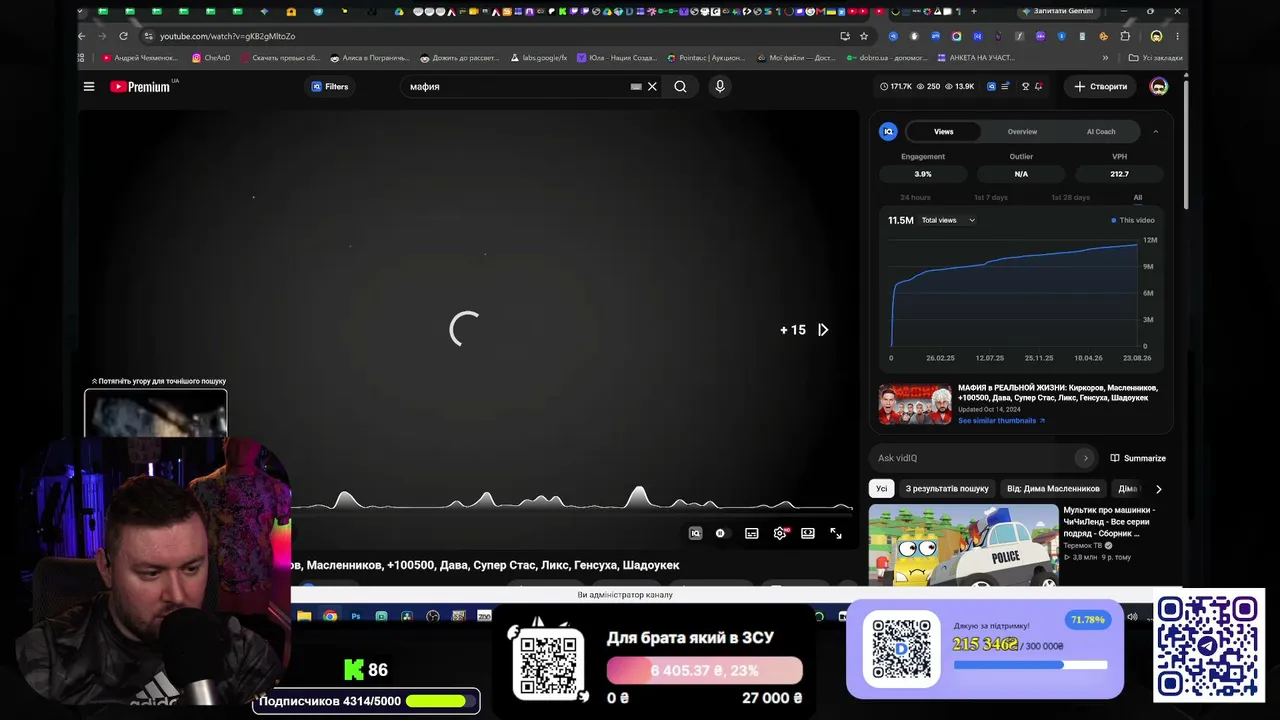Open the Chrome profile avatar in the toolbar
The height and width of the screenshot is (720, 1280).
click(1156, 36)
